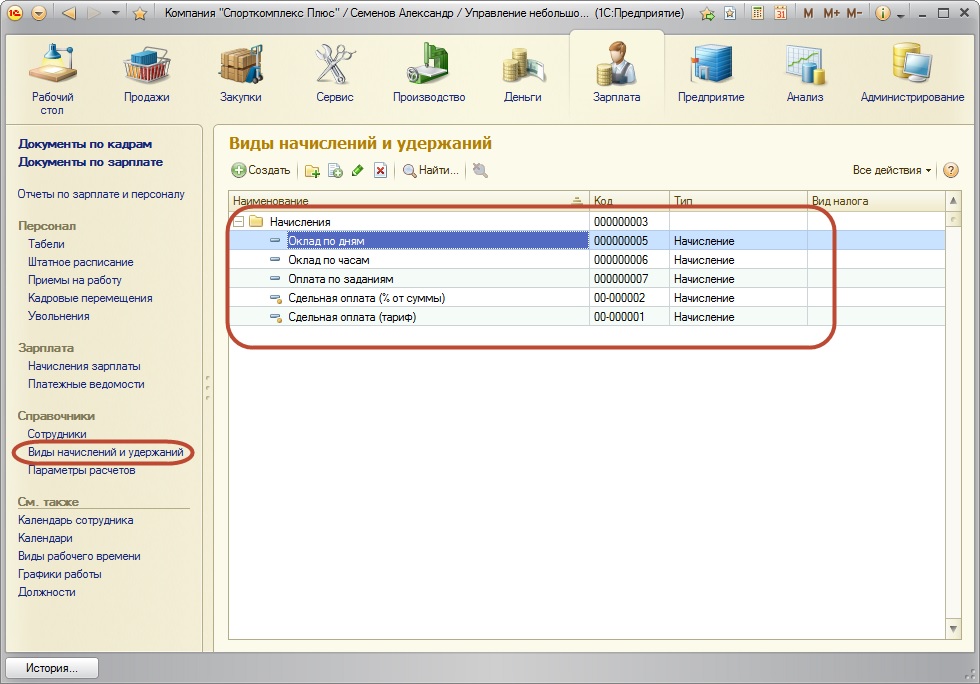Click the Создать button
Image resolution: width=980 pixels, height=684 pixels.
tap(261, 170)
